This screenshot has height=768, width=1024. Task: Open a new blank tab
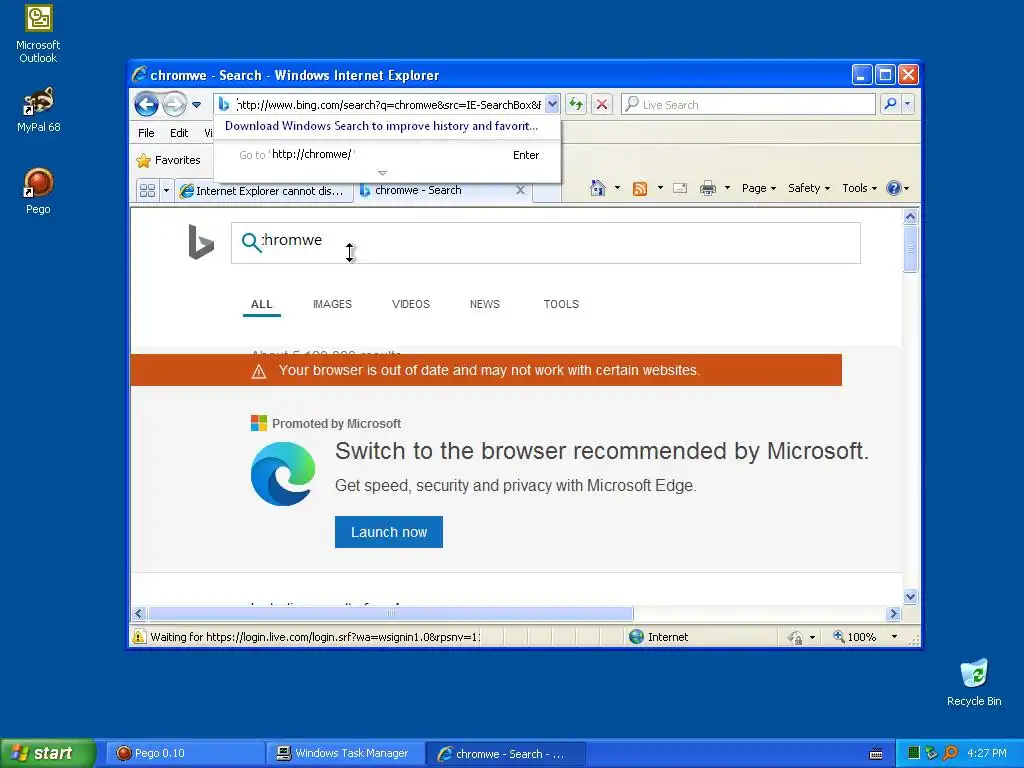point(547,192)
